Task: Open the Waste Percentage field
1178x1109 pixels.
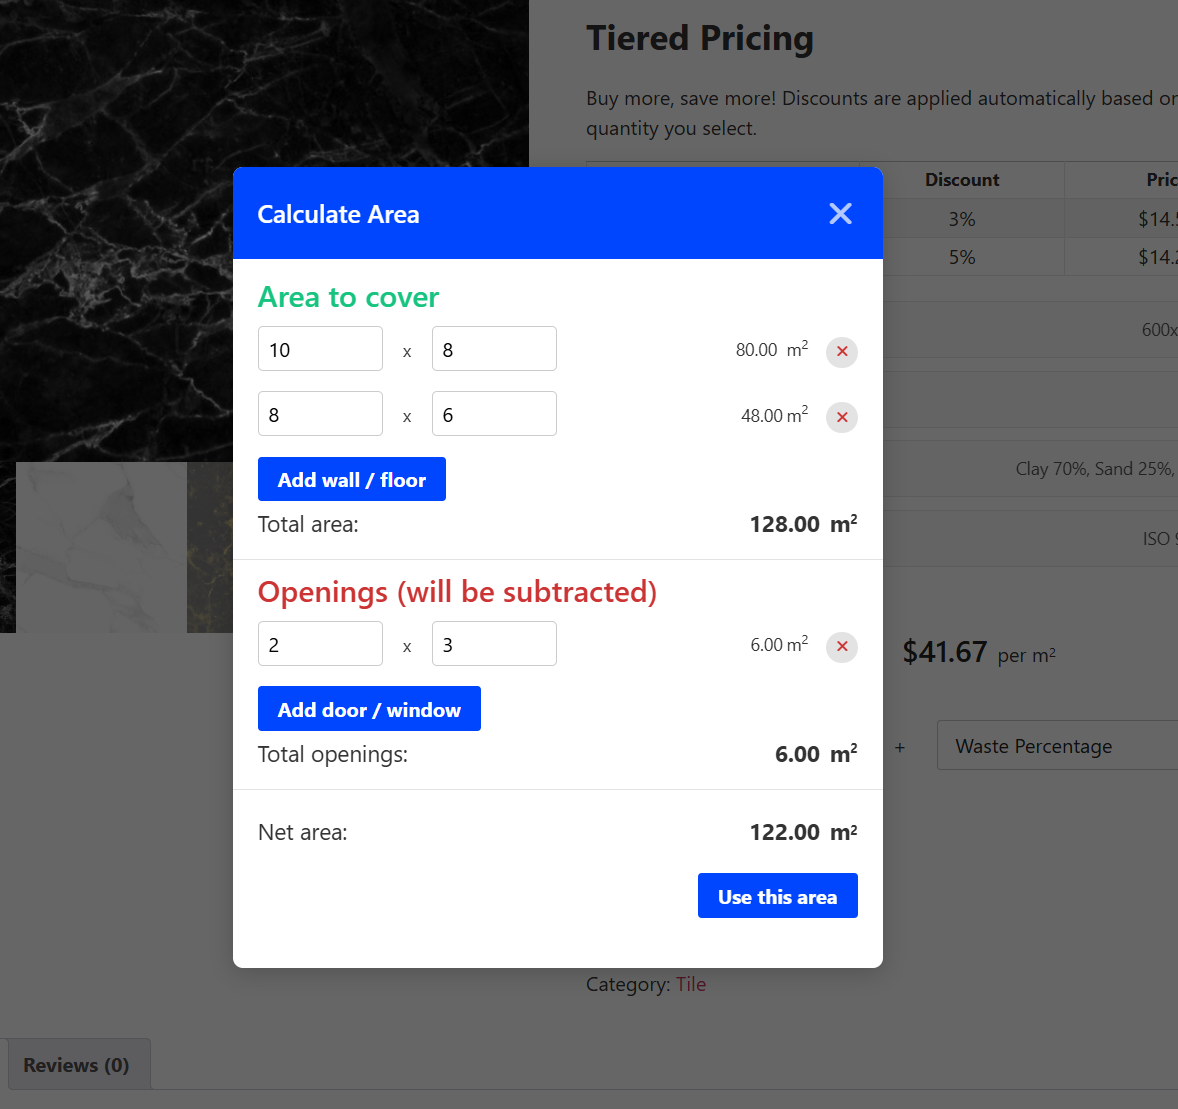Action: 1056,746
